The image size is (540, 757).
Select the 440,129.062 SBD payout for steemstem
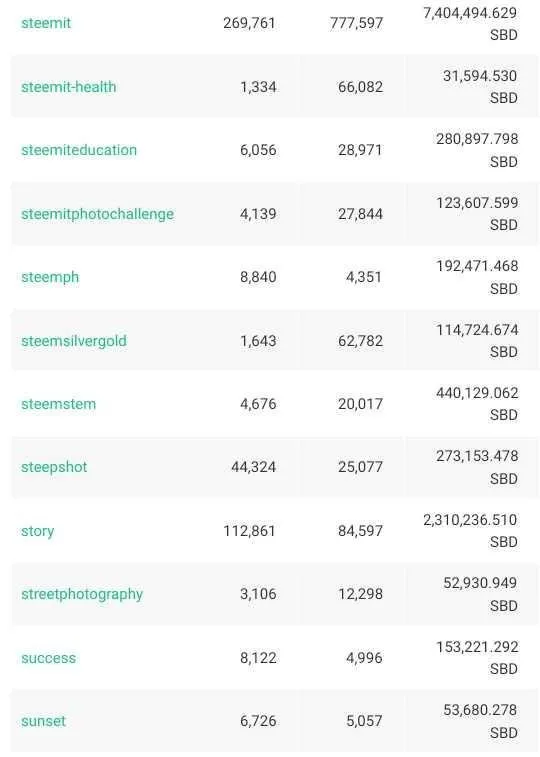tap(477, 404)
